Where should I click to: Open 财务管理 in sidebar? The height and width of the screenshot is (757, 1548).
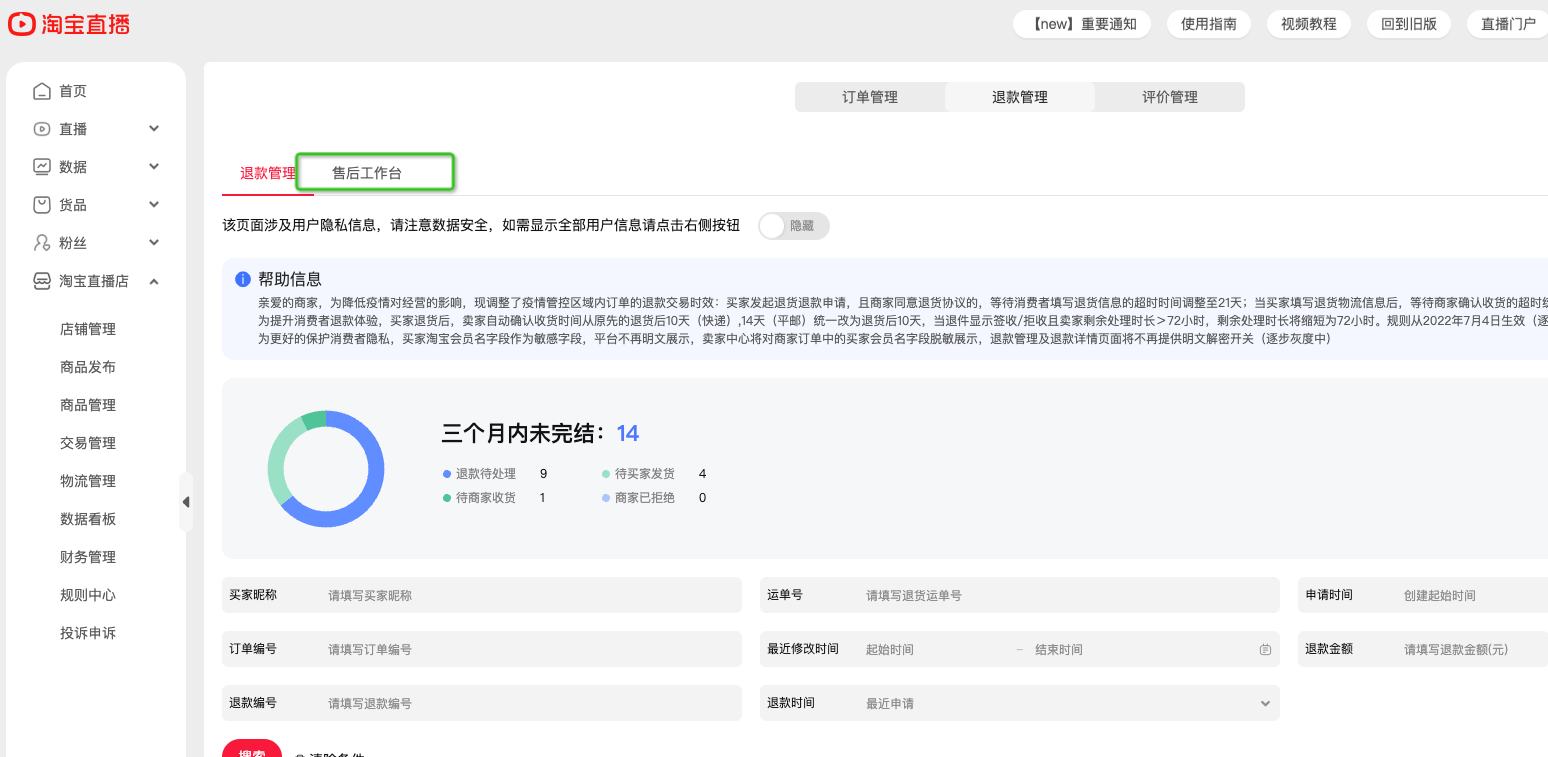point(88,557)
